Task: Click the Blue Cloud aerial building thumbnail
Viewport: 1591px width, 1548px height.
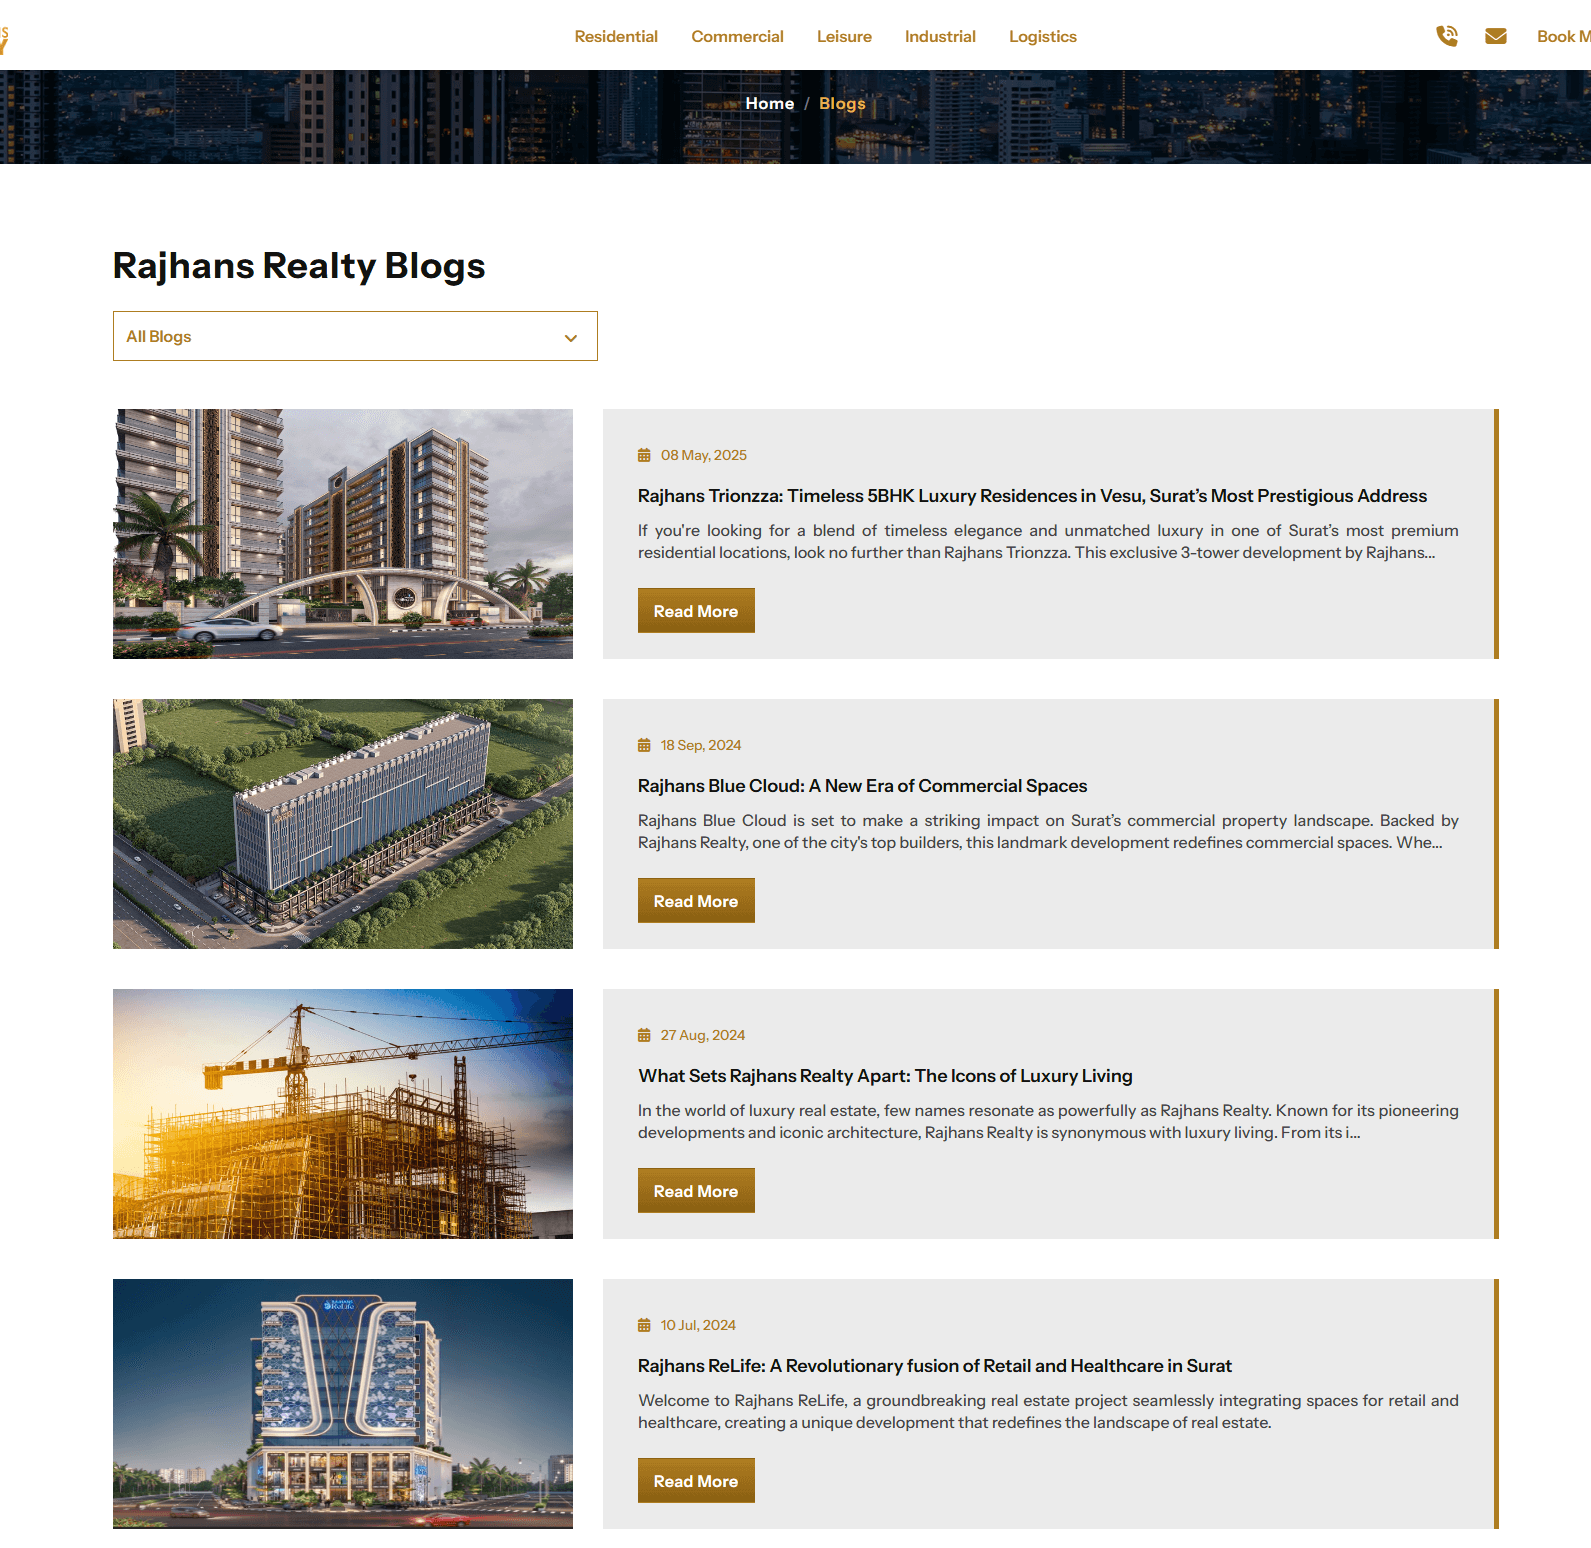Action: click(x=343, y=824)
